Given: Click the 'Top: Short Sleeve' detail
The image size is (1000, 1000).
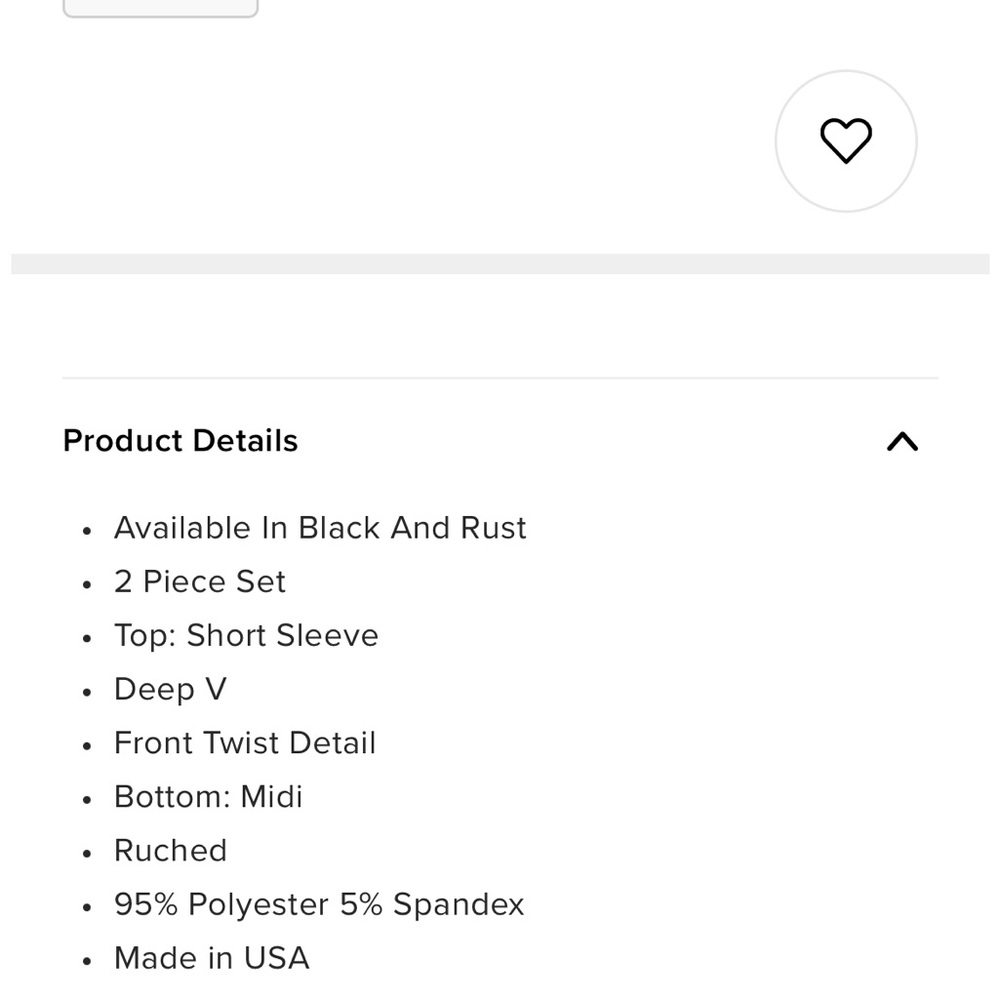Looking at the screenshot, I should click(246, 636).
